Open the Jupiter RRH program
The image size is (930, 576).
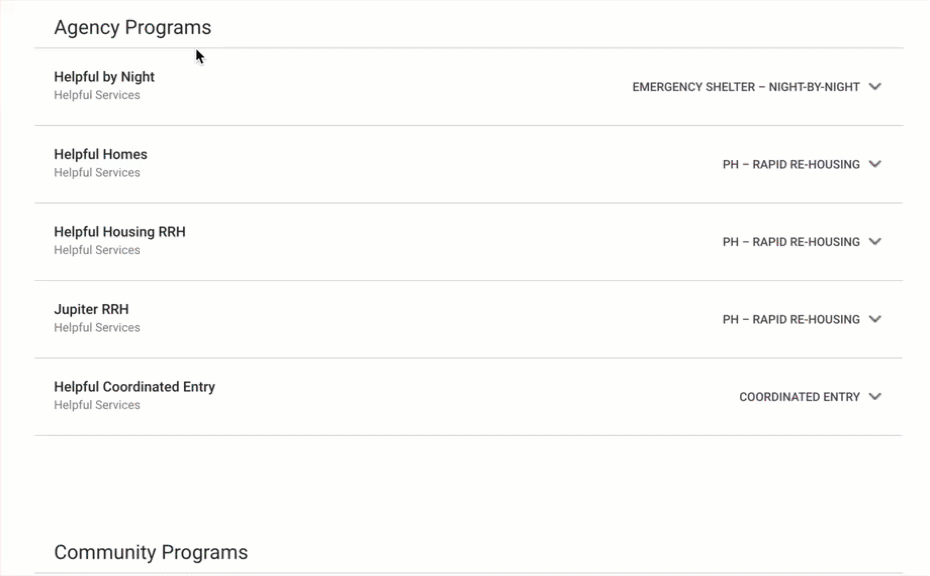(91, 309)
